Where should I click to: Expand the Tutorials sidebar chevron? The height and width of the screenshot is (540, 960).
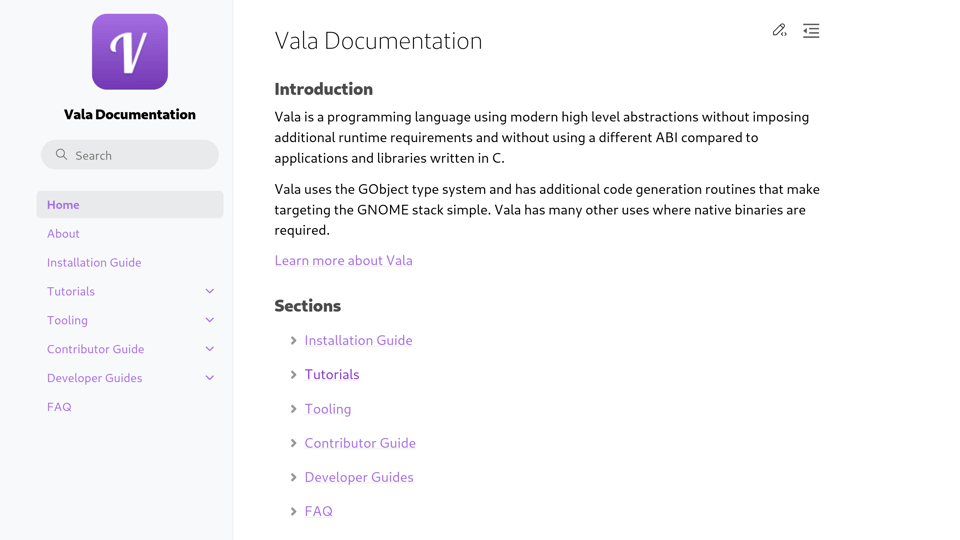pos(210,291)
